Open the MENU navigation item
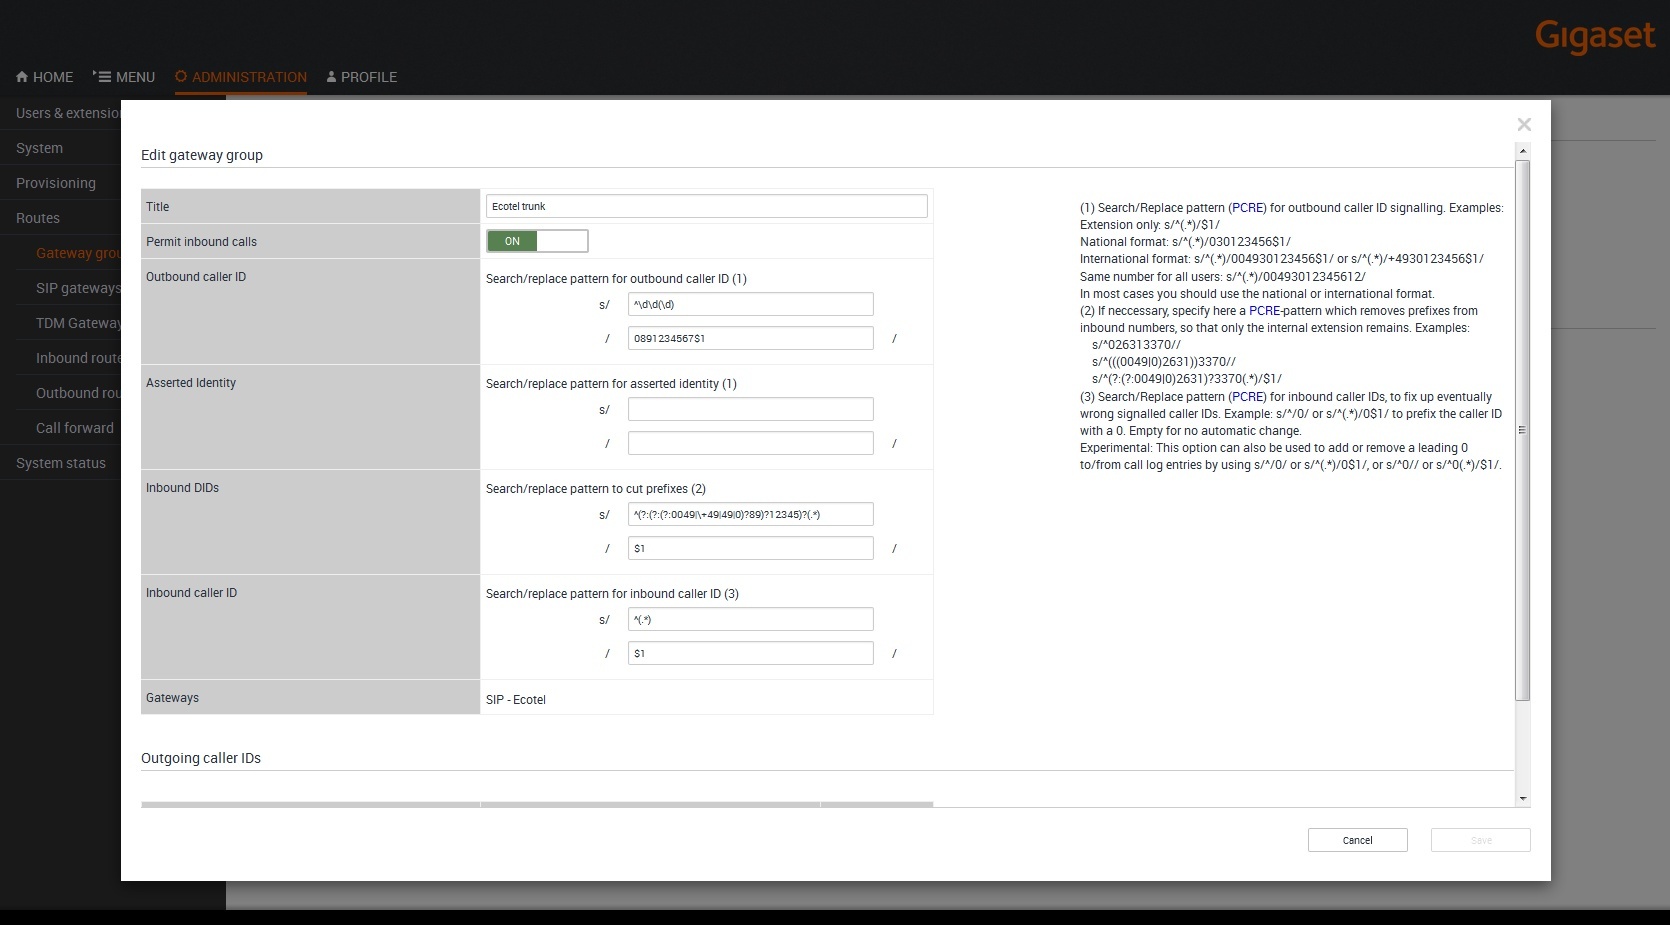The height and width of the screenshot is (925, 1670). click(x=124, y=77)
